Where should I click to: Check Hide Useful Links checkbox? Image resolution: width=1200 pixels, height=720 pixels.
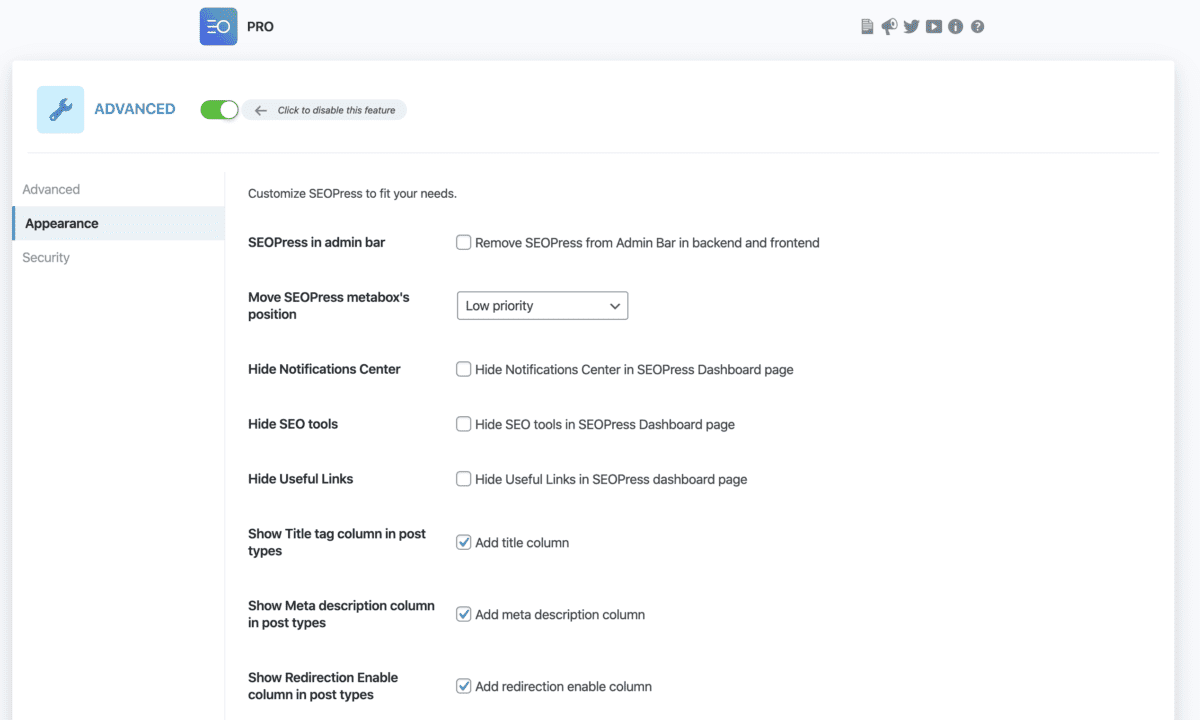[x=464, y=479]
